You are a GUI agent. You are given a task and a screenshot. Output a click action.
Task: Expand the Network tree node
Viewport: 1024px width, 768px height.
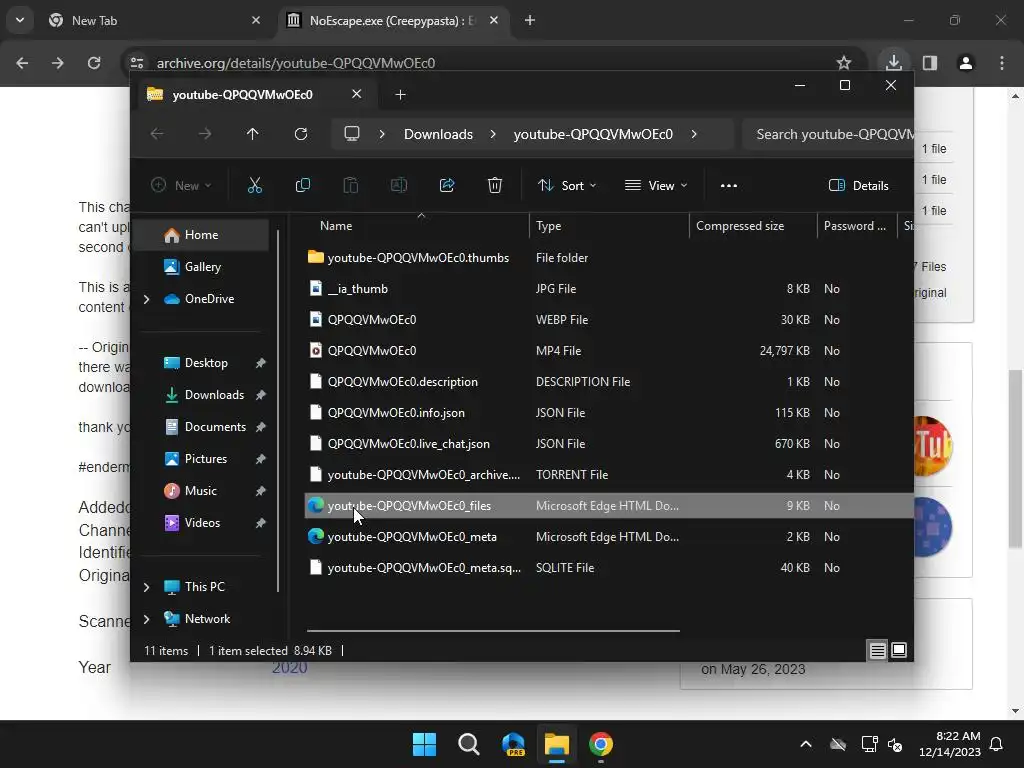pyautogui.click(x=146, y=618)
